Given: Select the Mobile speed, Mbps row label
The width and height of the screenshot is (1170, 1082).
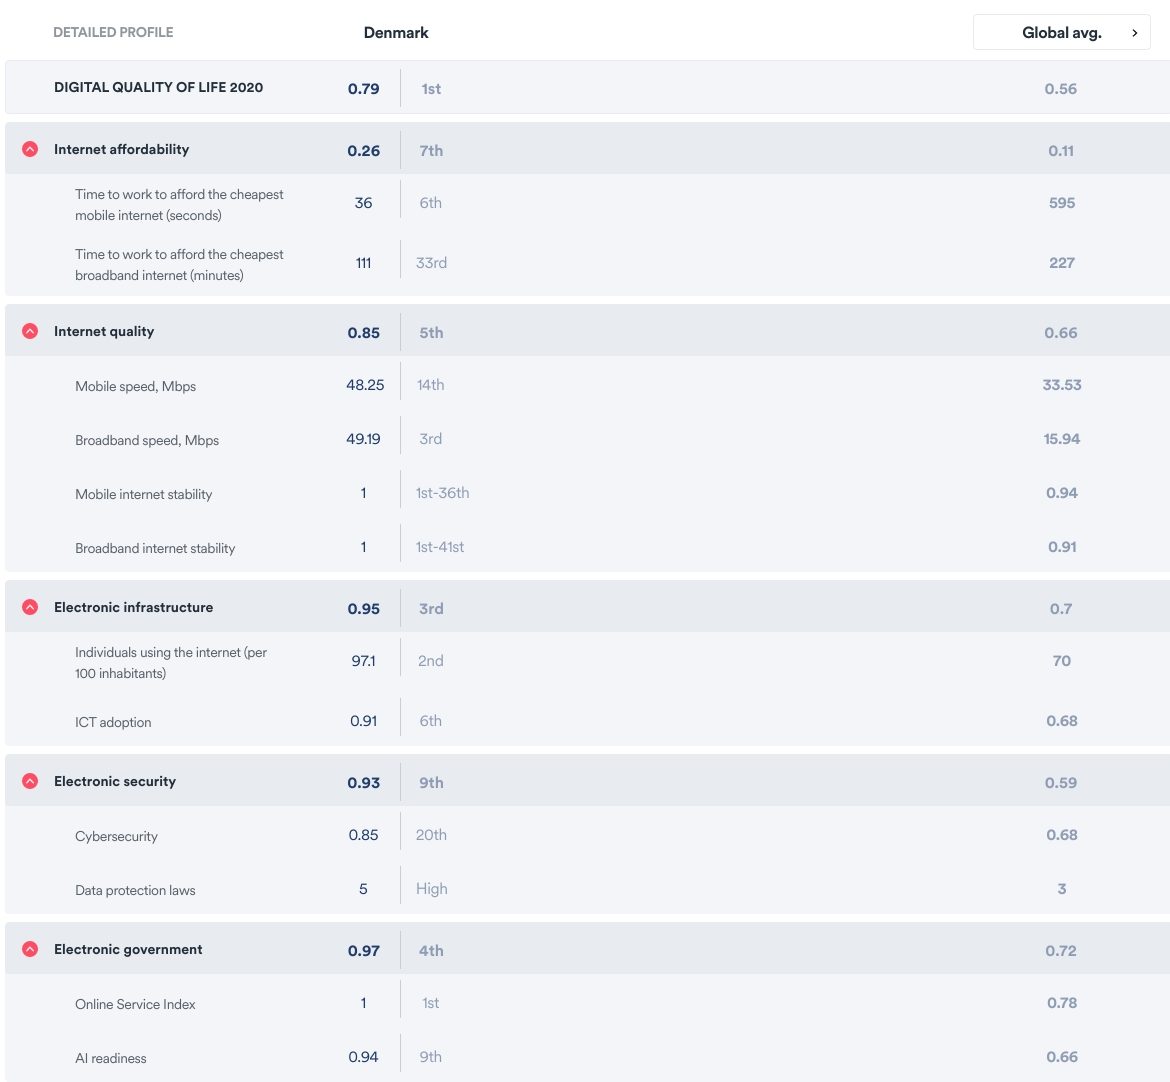Looking at the screenshot, I should click(x=135, y=387).
